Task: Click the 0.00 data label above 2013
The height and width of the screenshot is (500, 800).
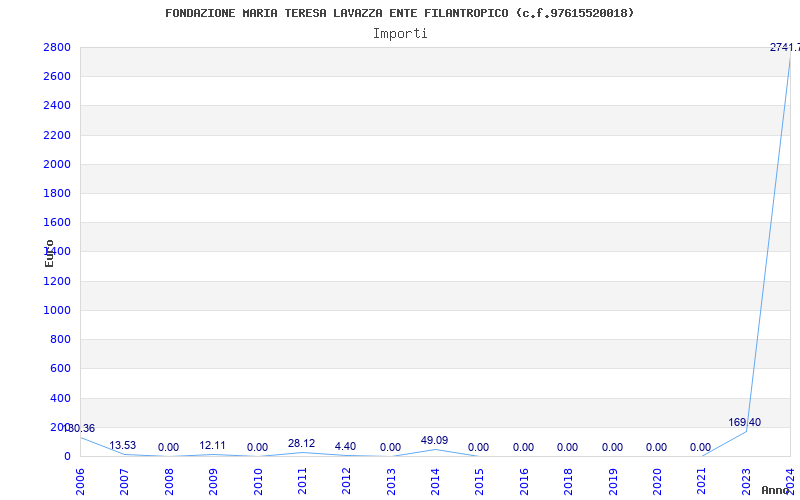Action: click(390, 447)
